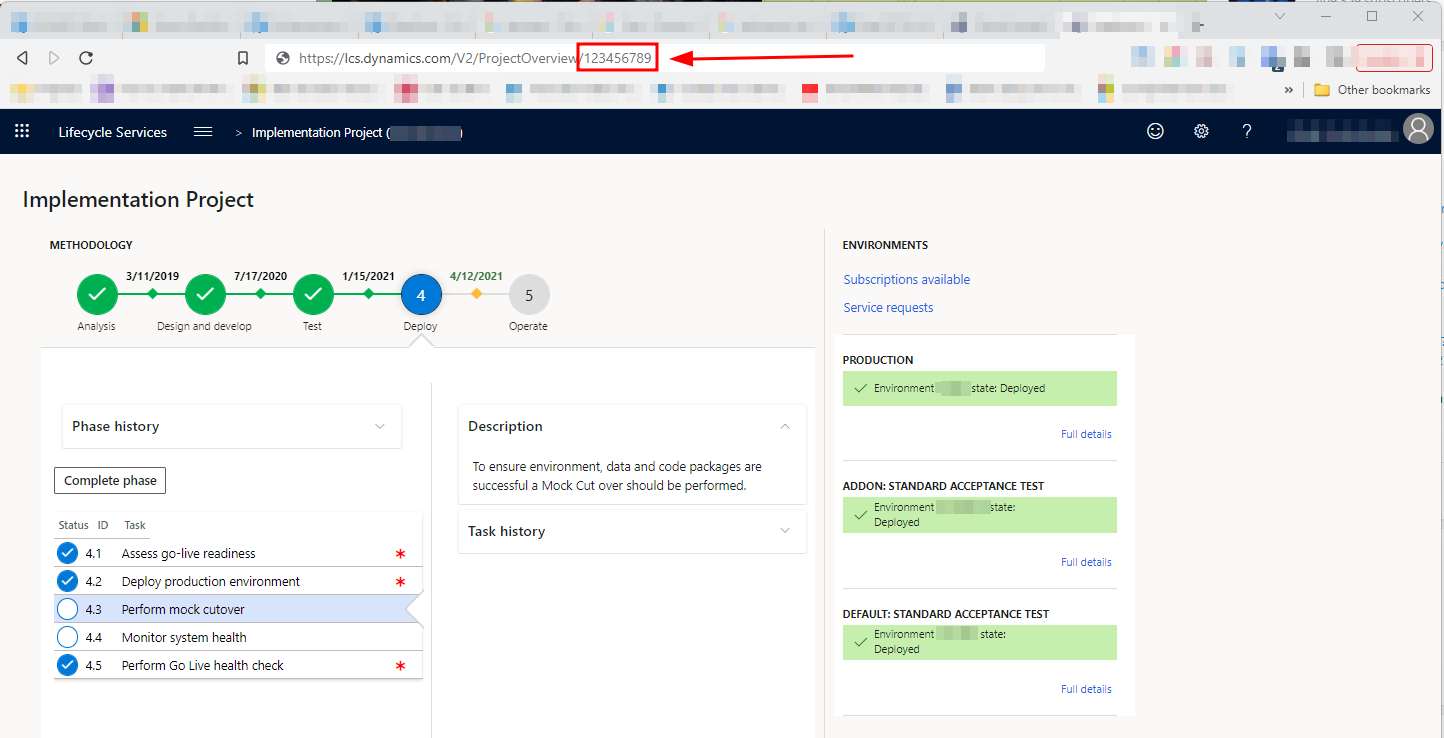Expand the Task history section
This screenshot has height=738, width=1444.
coord(784,531)
